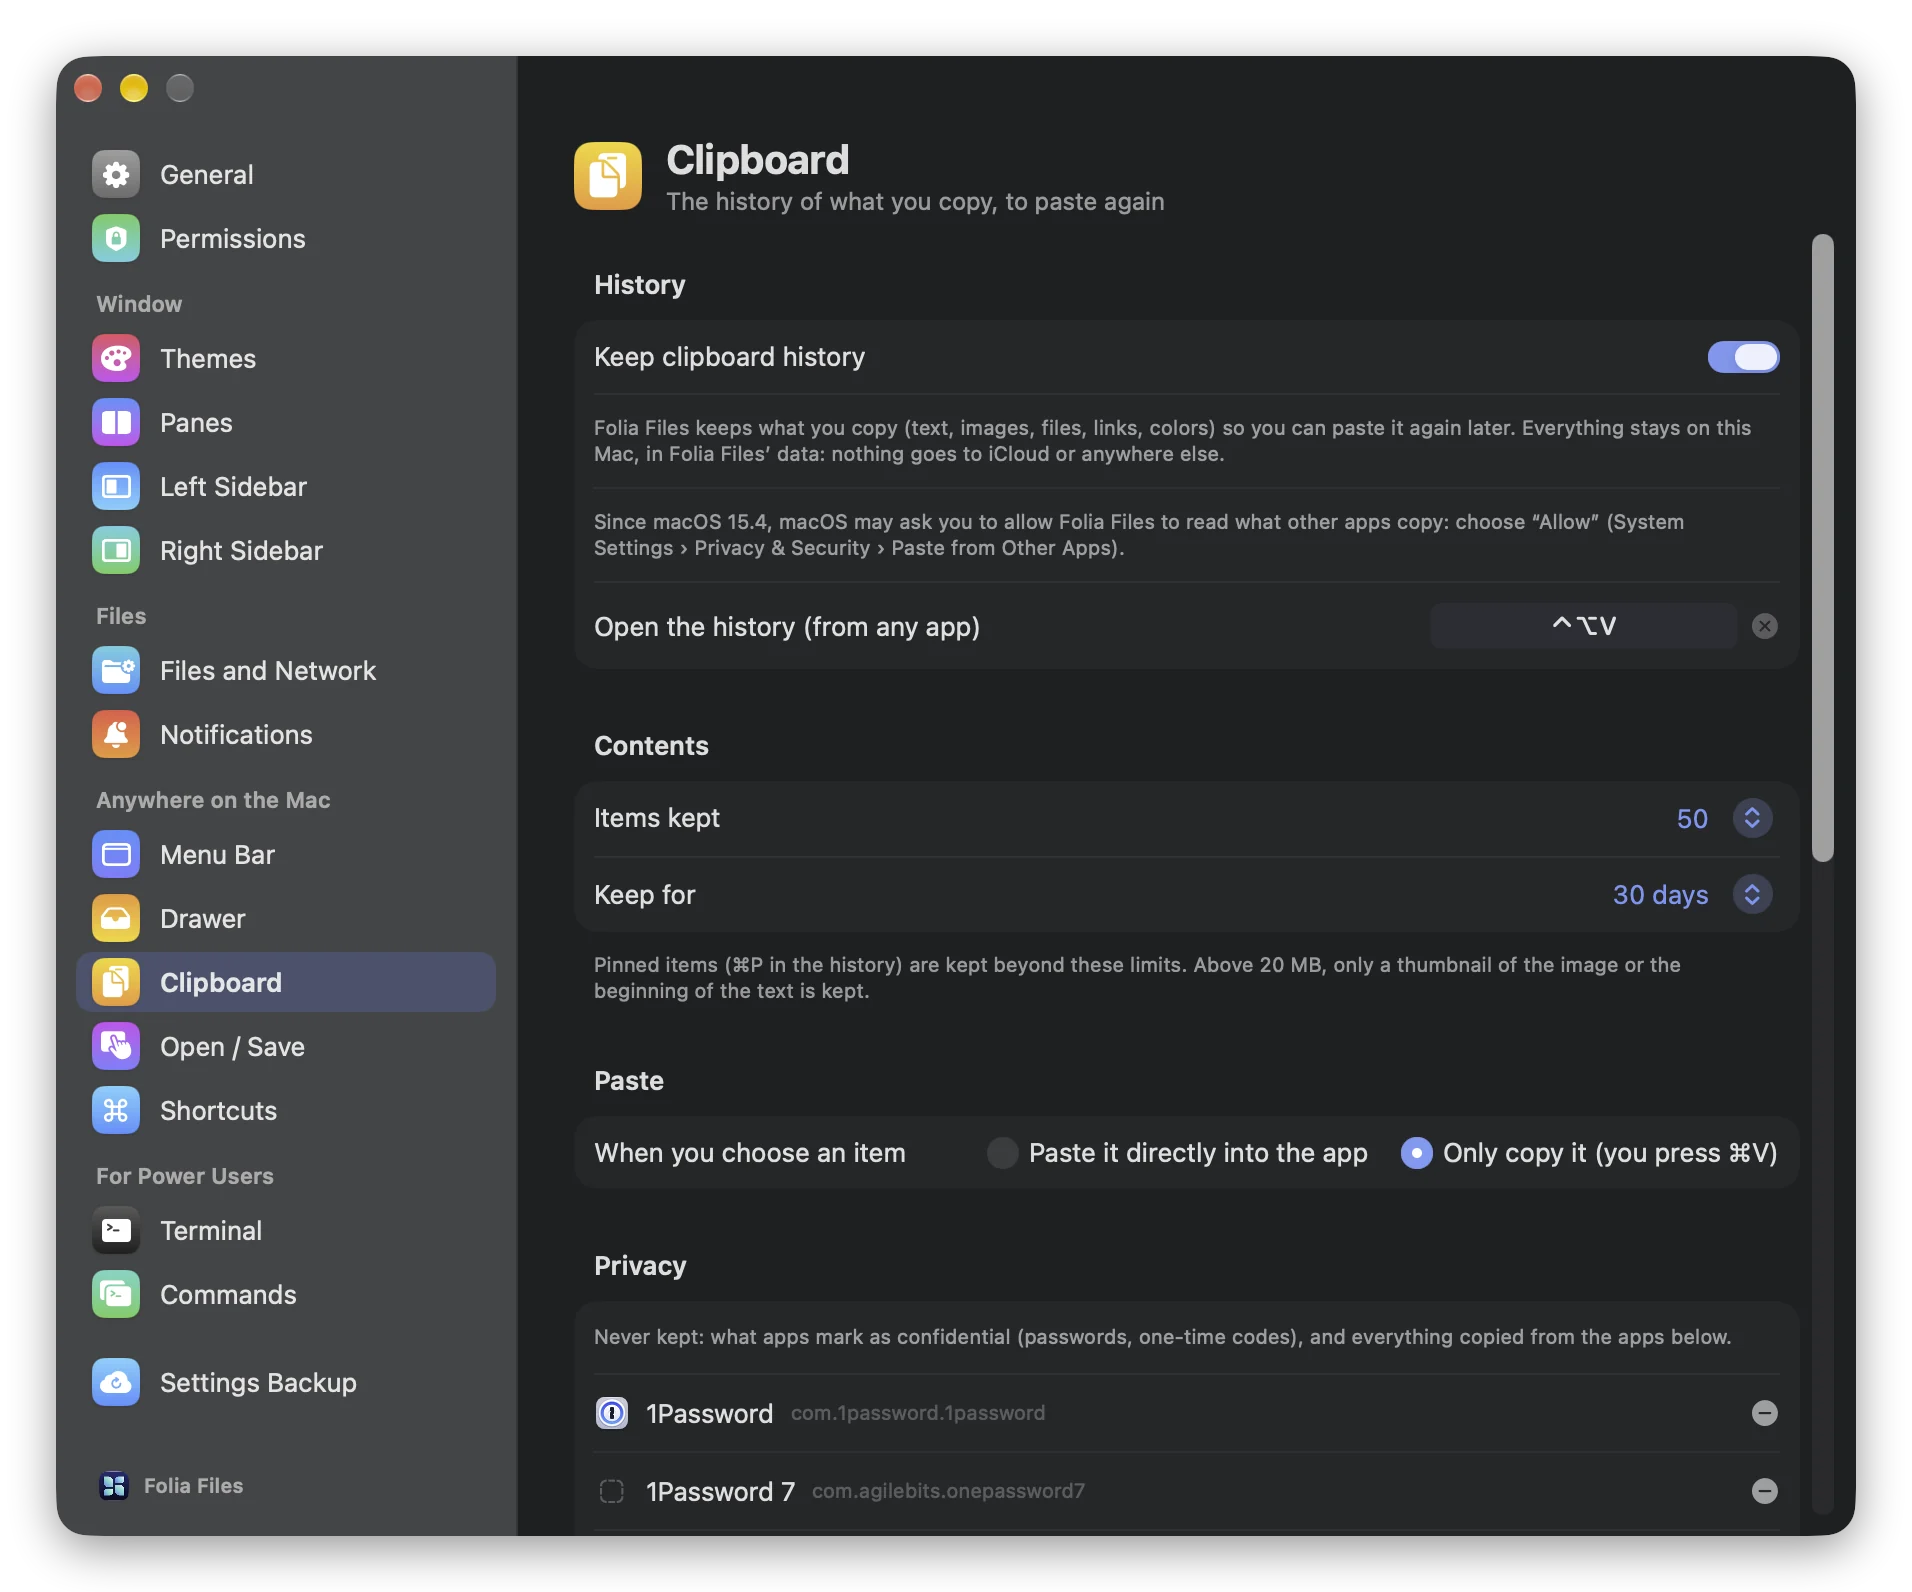Viewport: 1912px width, 1592px height.
Task: Click the Privacy section heading
Action: coord(640,1266)
